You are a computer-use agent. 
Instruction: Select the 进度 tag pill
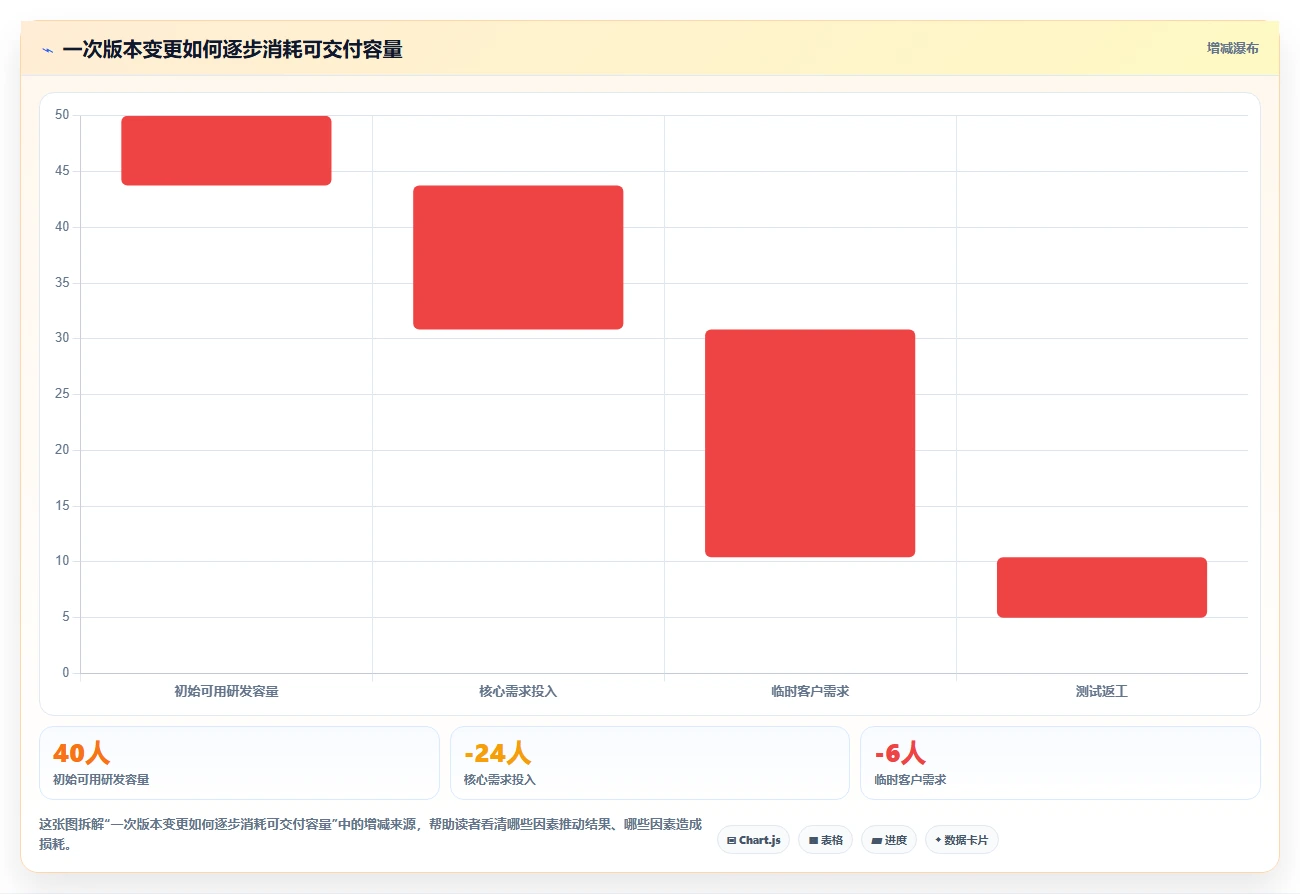pyautogui.click(x=888, y=840)
